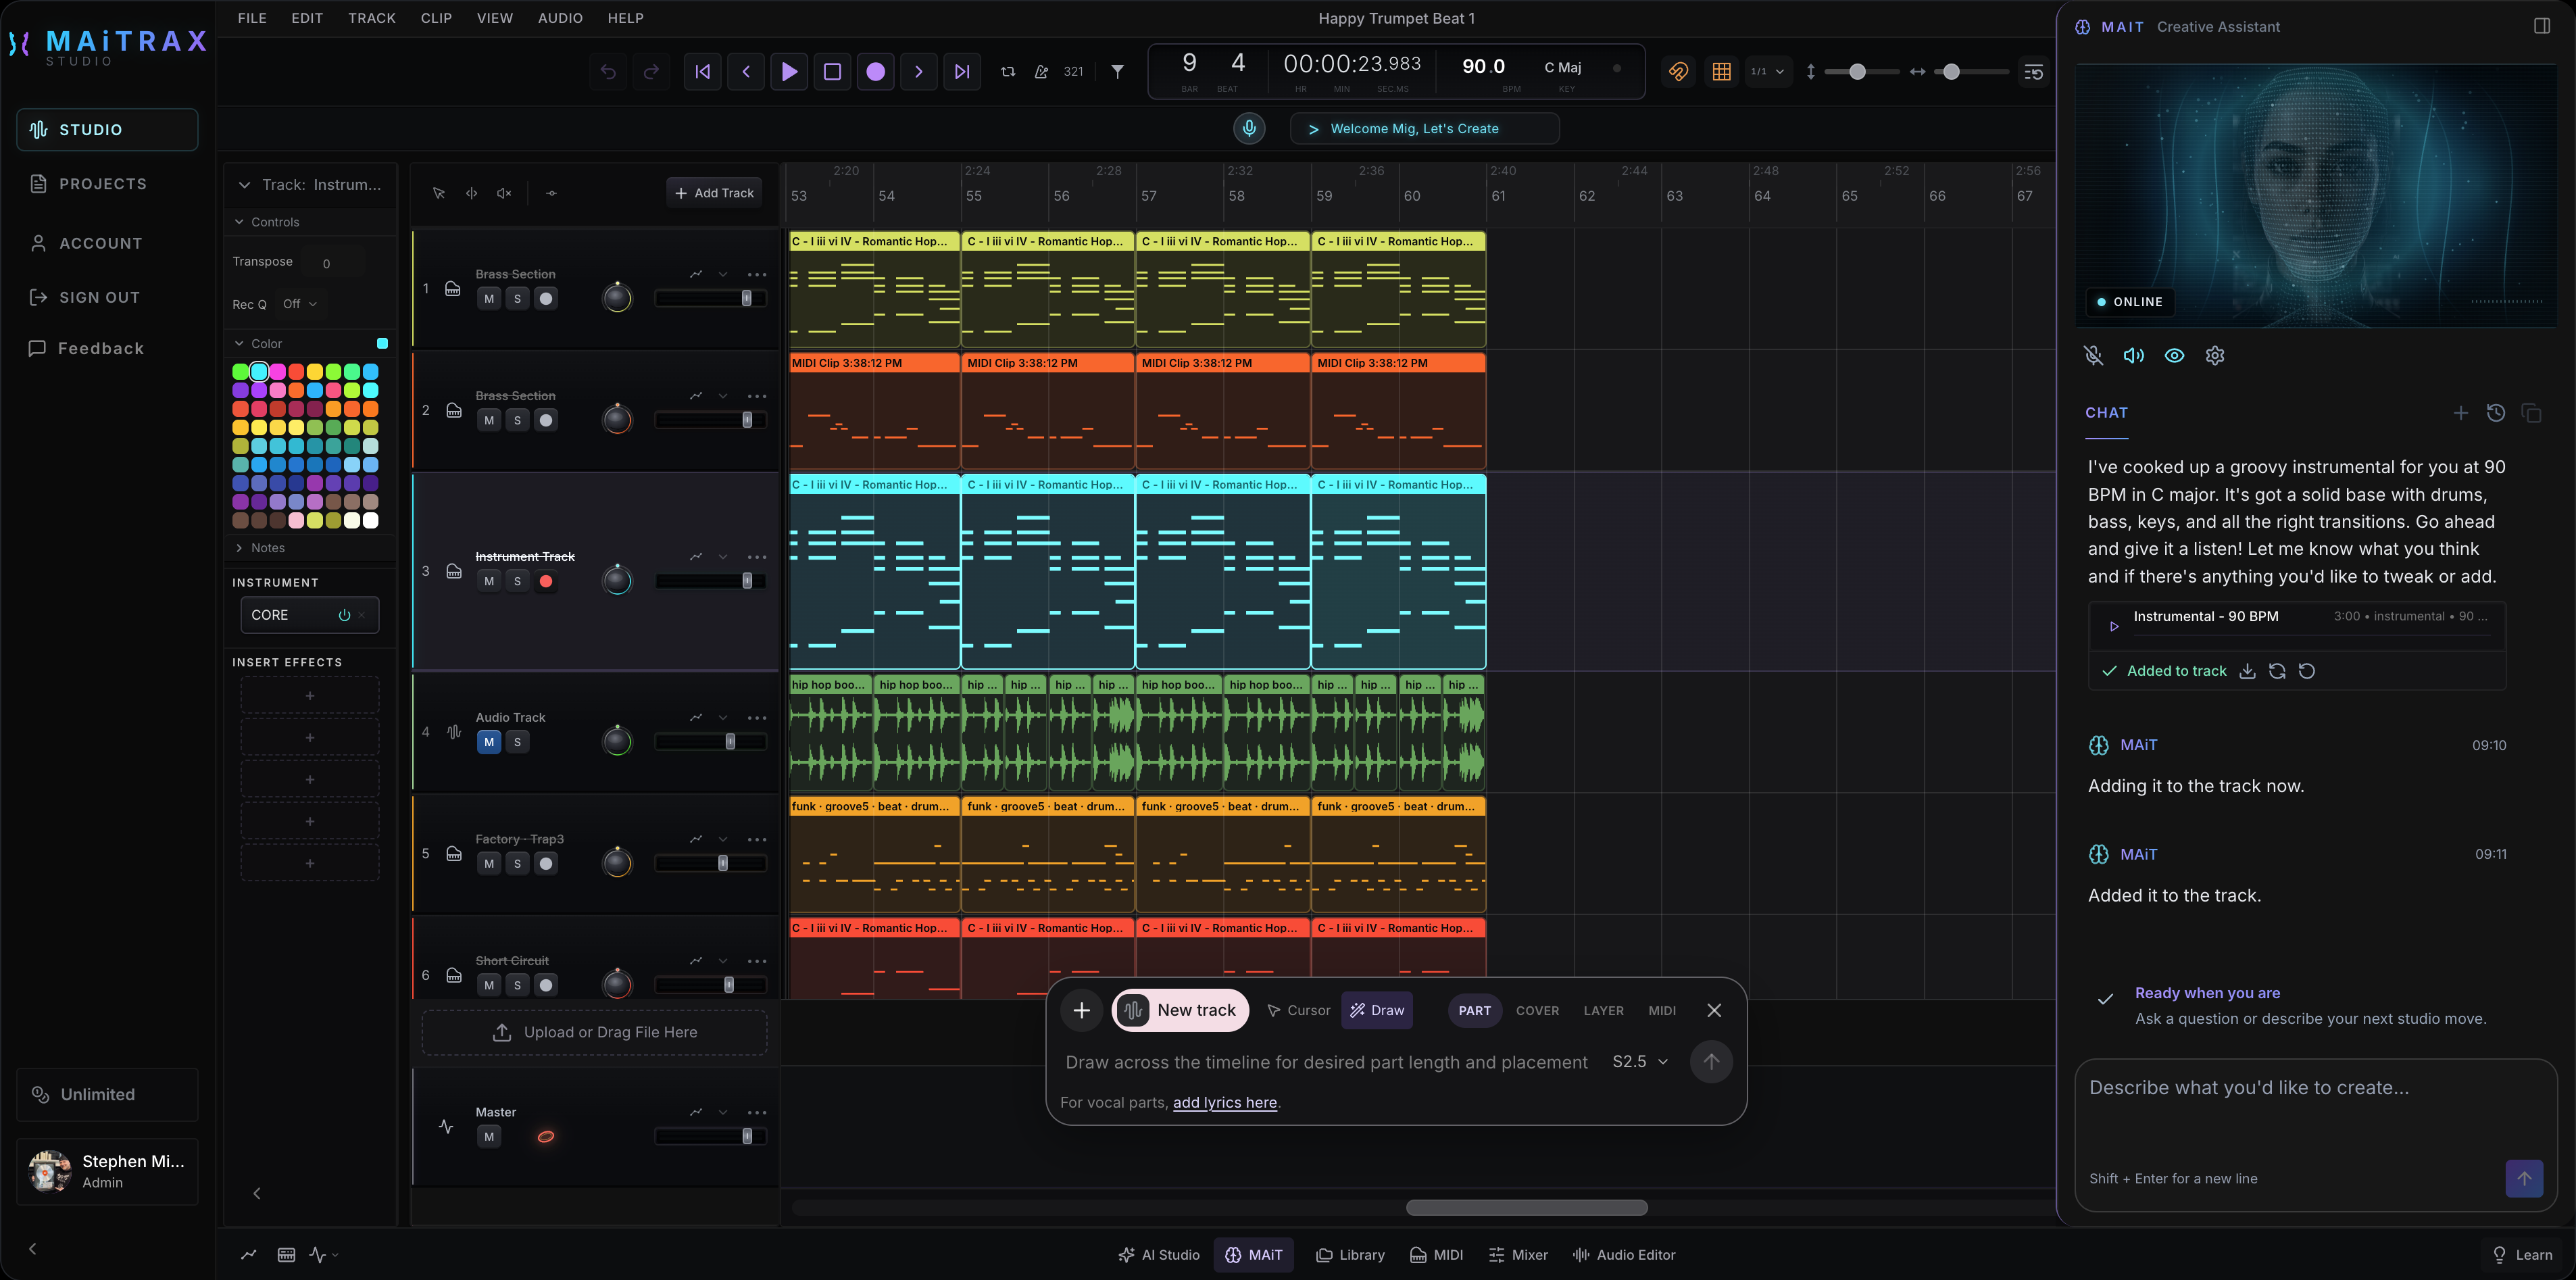The width and height of the screenshot is (2576, 1280).
Task: Toggle MAiT speaker sound icon
Action: (2133, 355)
